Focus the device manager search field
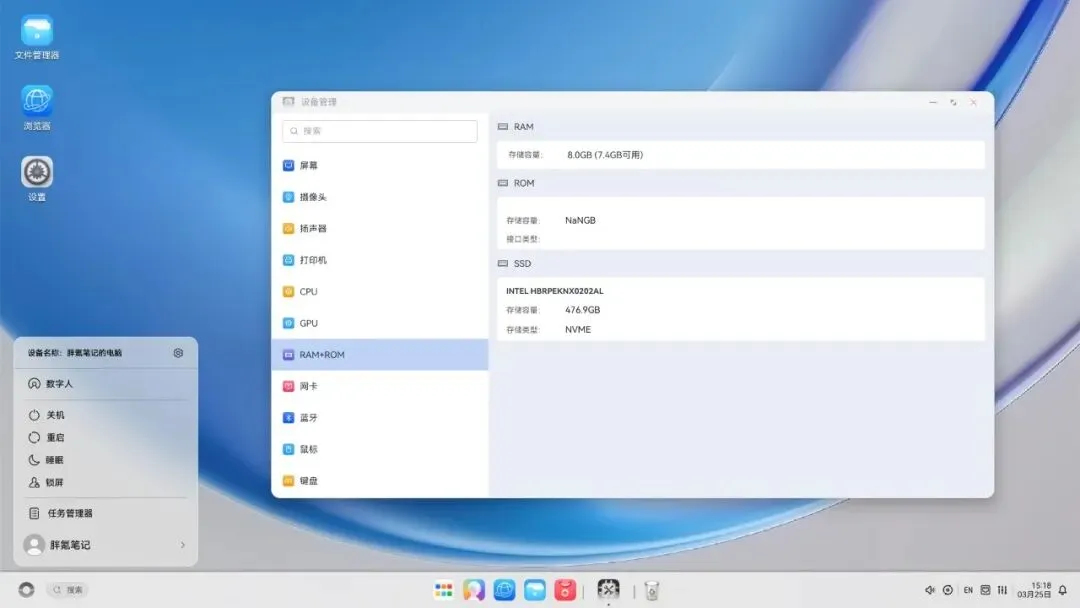Image resolution: width=1080 pixels, height=608 pixels. click(380, 131)
